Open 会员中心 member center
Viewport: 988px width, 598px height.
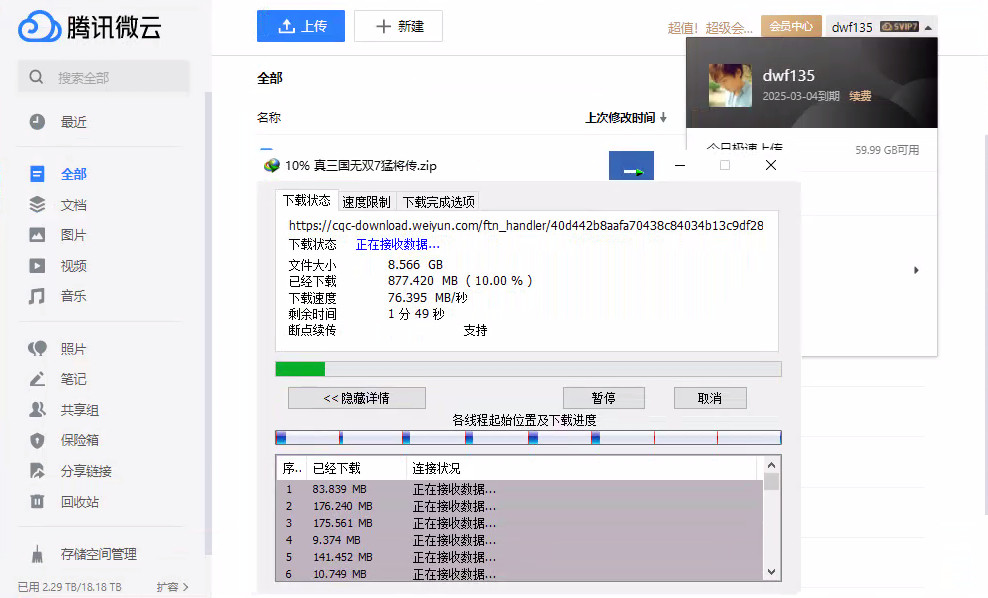point(791,26)
